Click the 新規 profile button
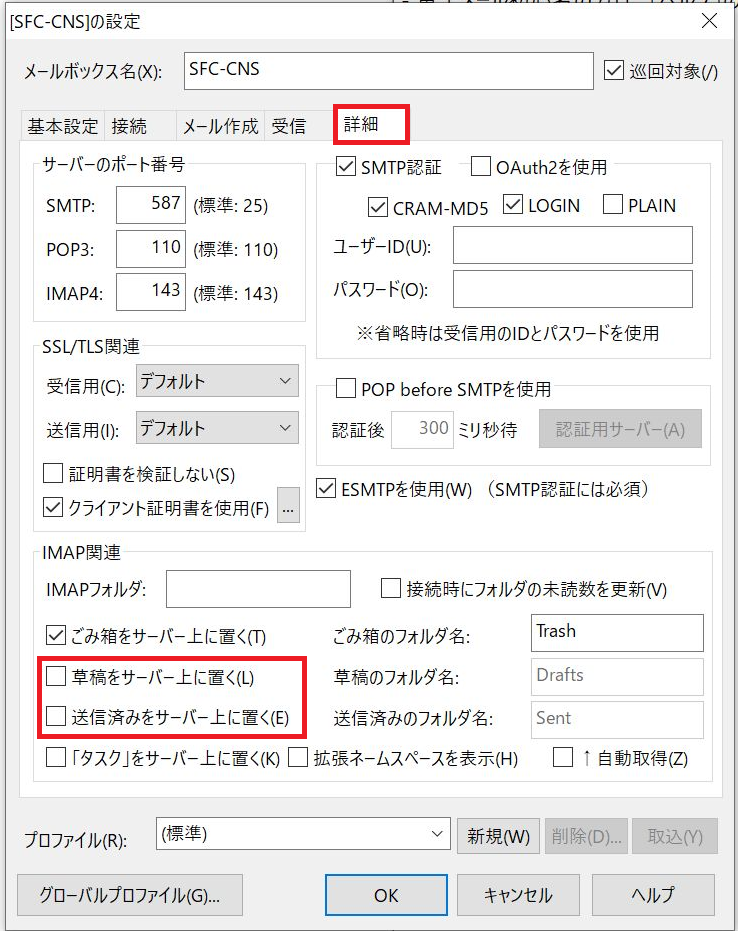 [498, 835]
